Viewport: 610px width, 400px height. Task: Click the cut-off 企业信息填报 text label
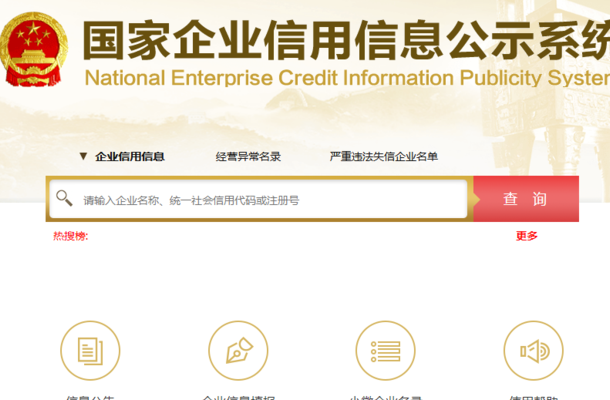coord(238,398)
